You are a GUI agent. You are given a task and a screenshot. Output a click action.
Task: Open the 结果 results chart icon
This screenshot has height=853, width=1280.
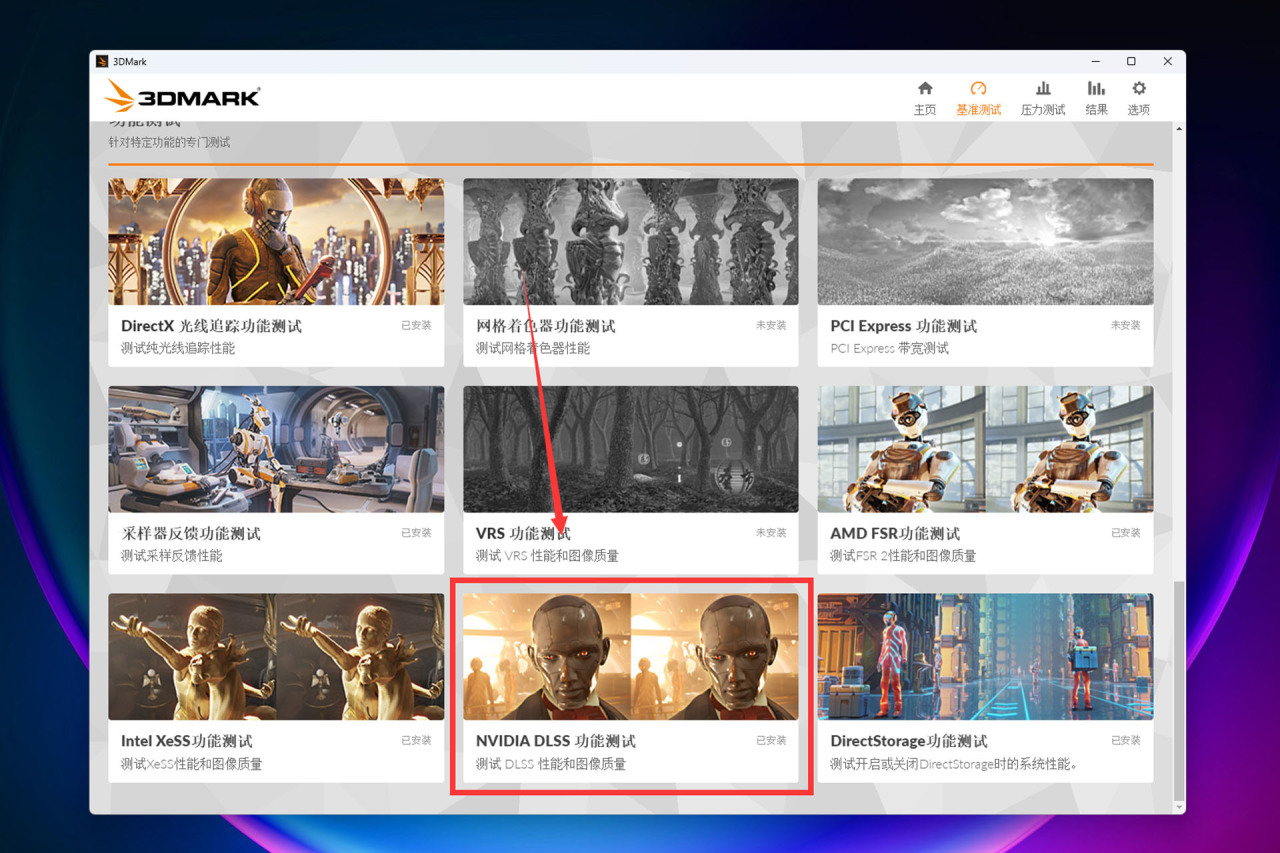click(x=1096, y=89)
